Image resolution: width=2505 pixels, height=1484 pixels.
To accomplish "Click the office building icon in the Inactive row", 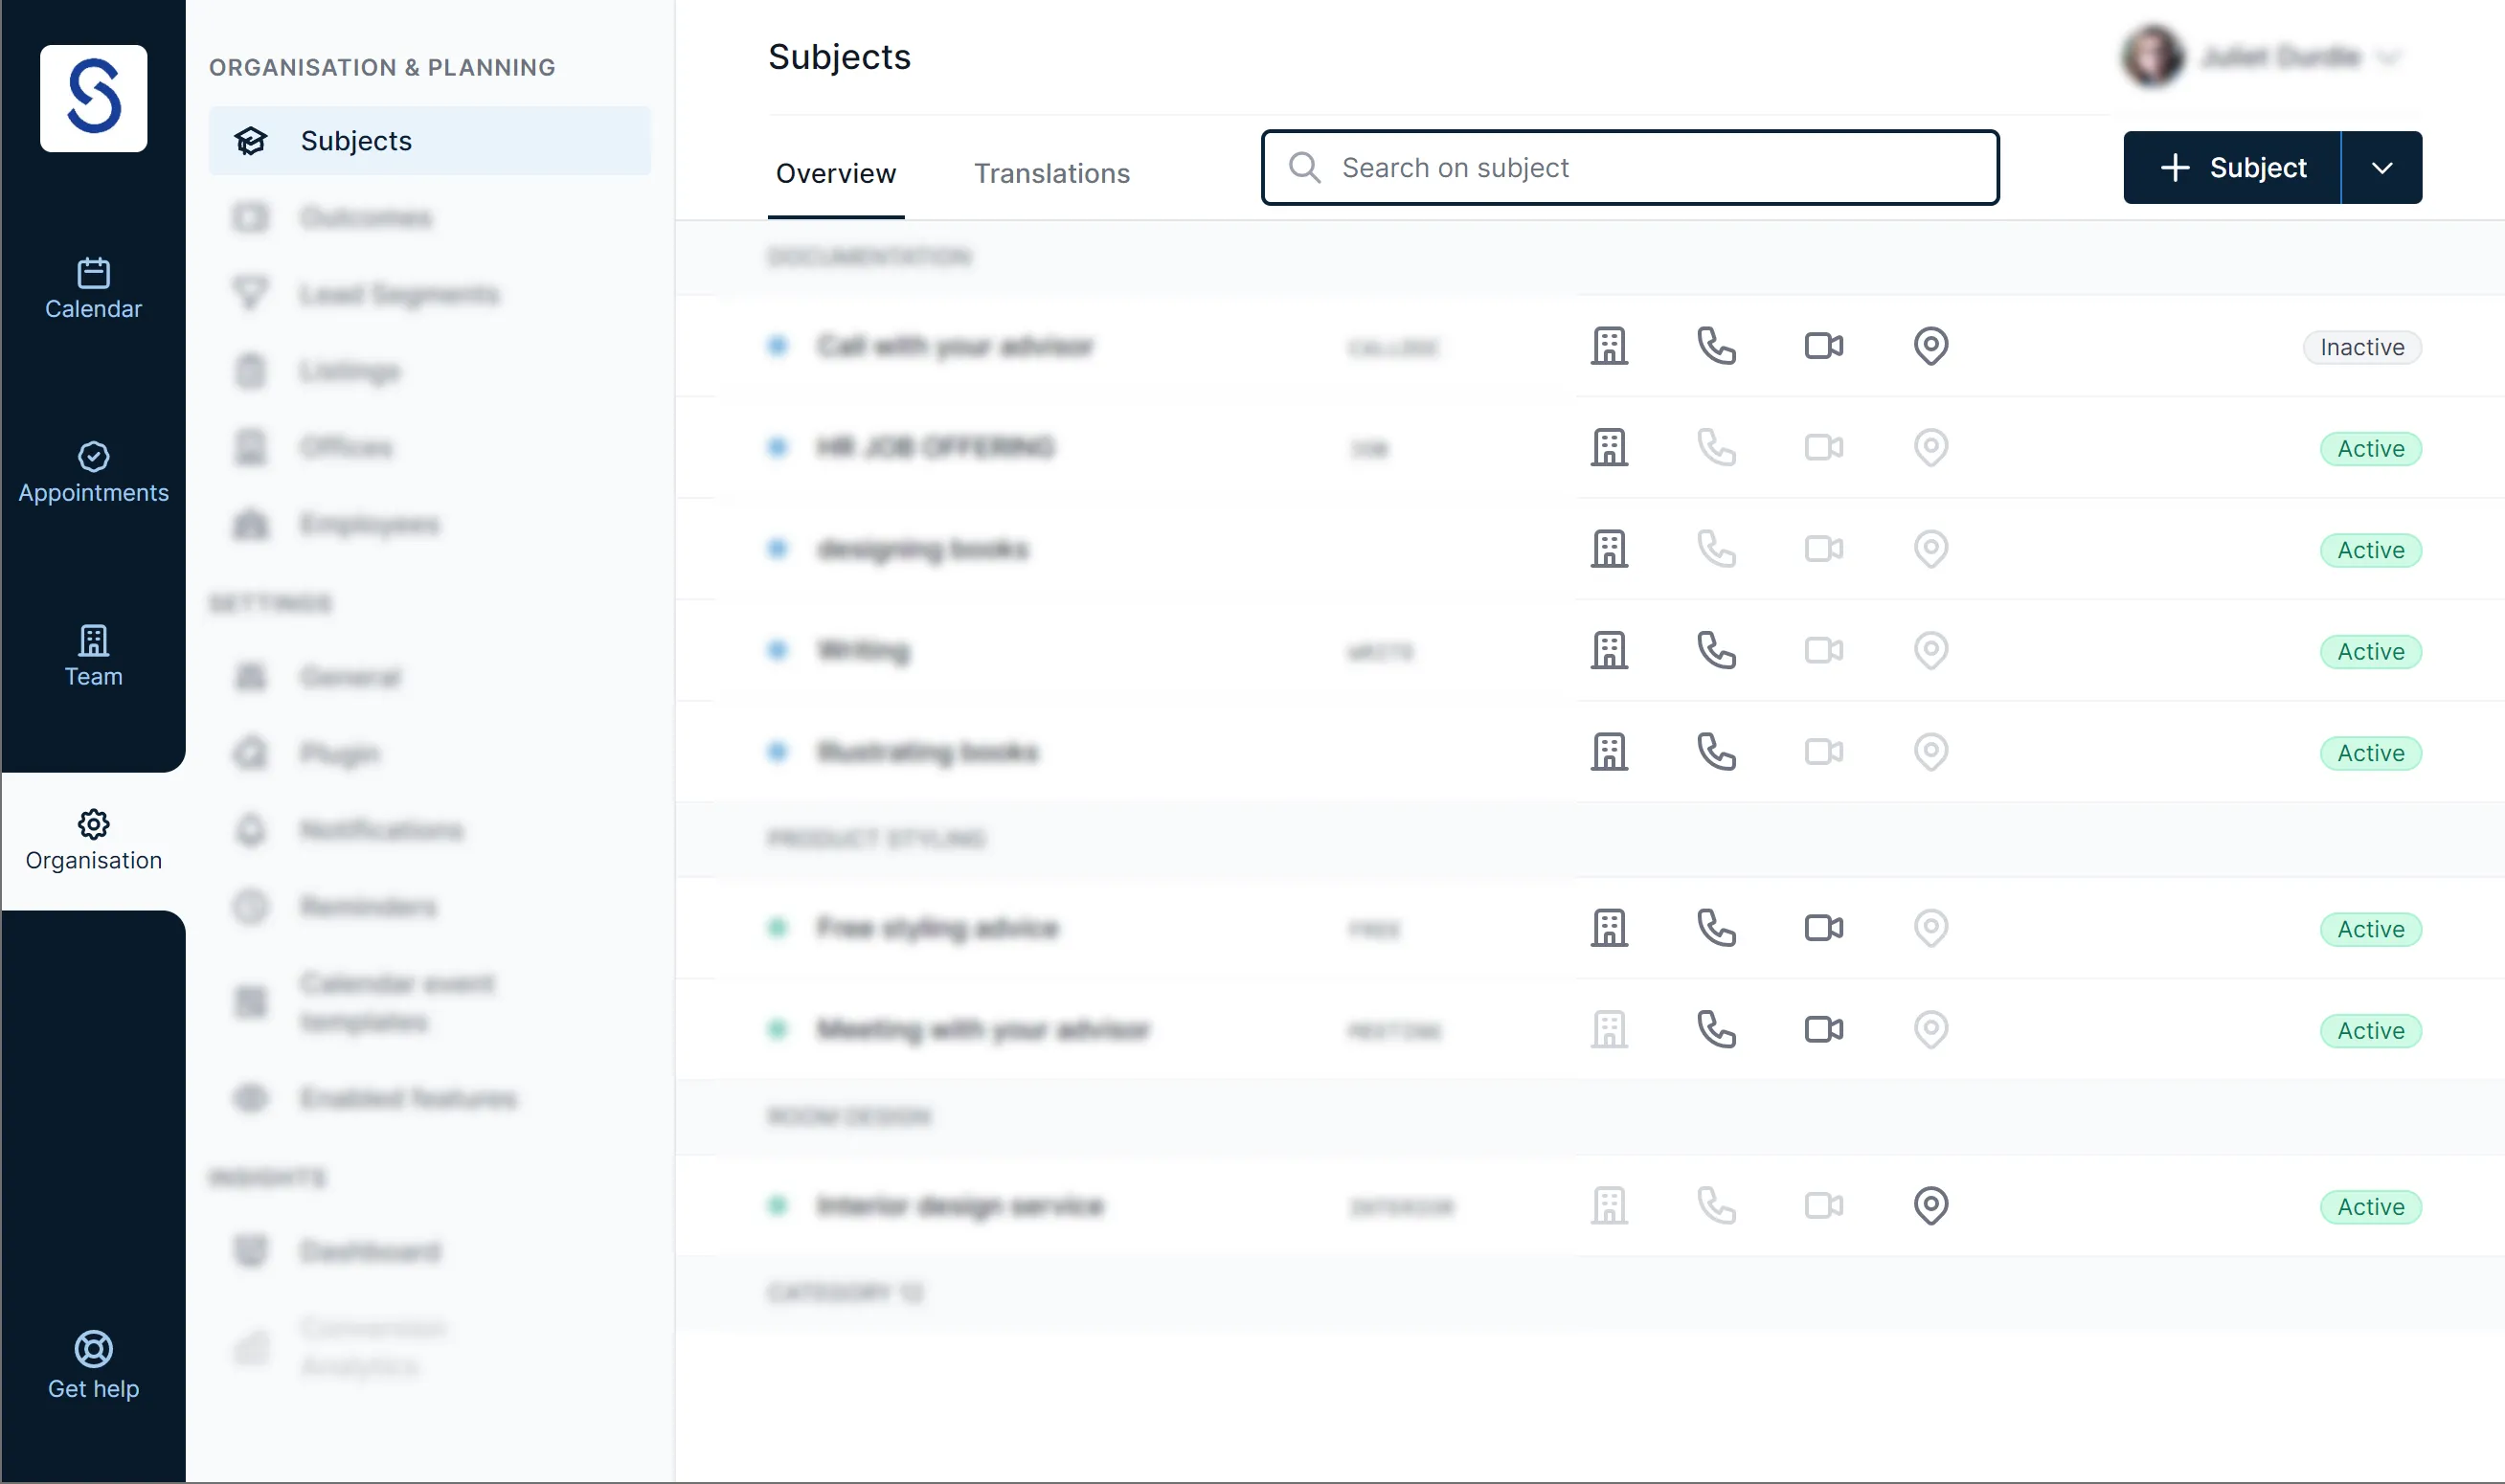I will click(1609, 346).
